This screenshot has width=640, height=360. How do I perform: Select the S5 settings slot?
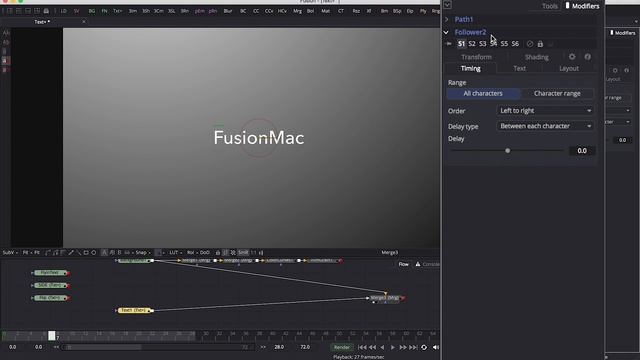[504, 44]
